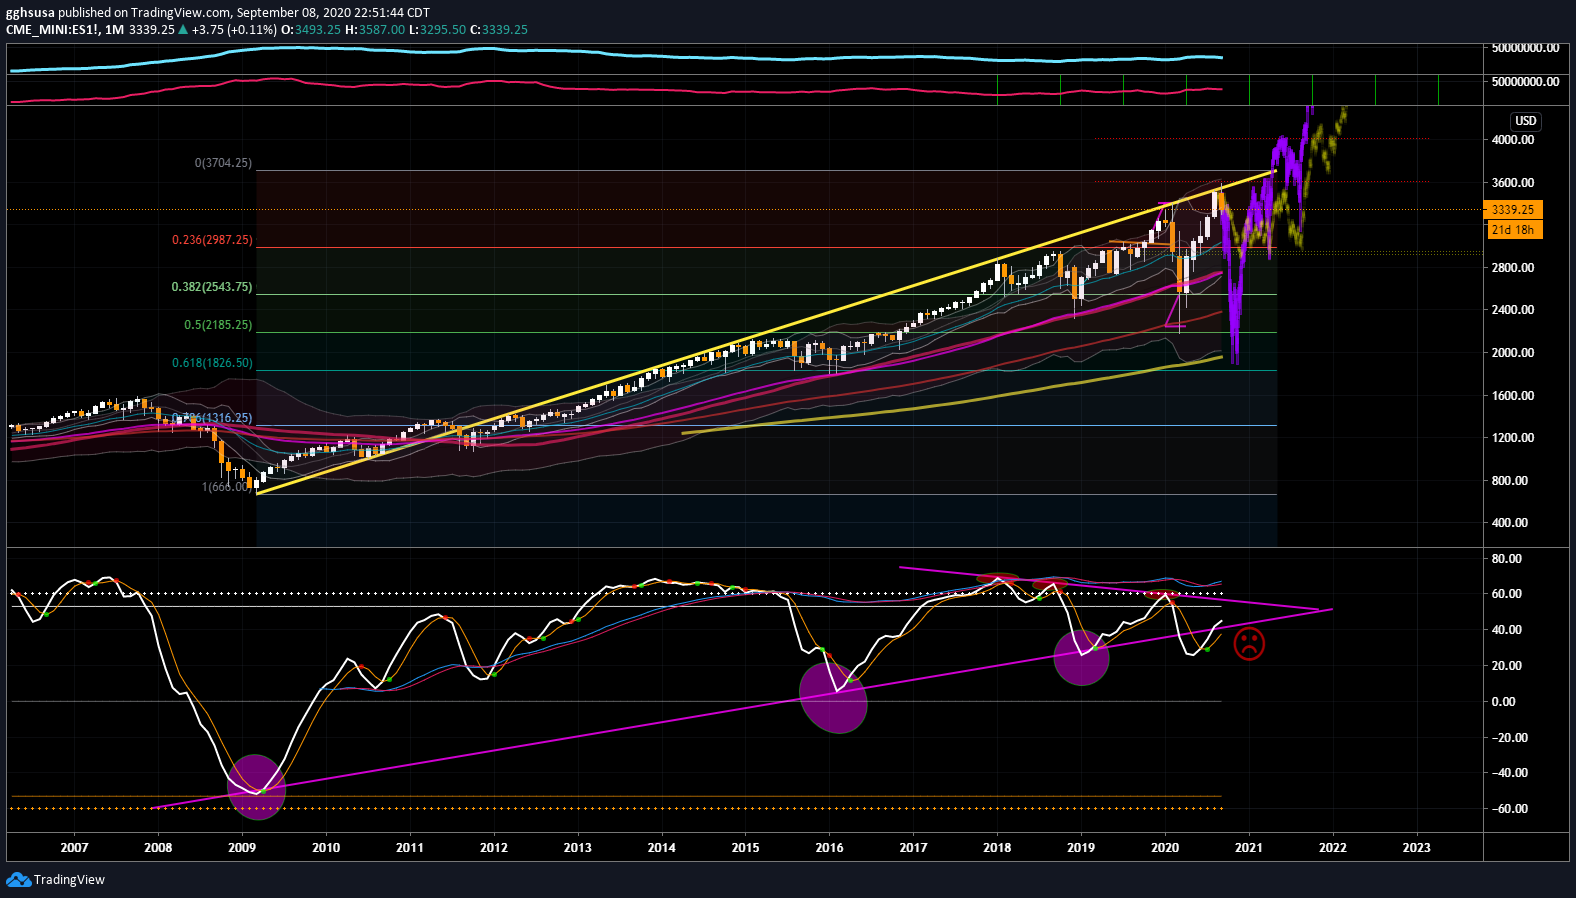Click the 0.618(1826.50) Fibonacci label

pos(212,363)
